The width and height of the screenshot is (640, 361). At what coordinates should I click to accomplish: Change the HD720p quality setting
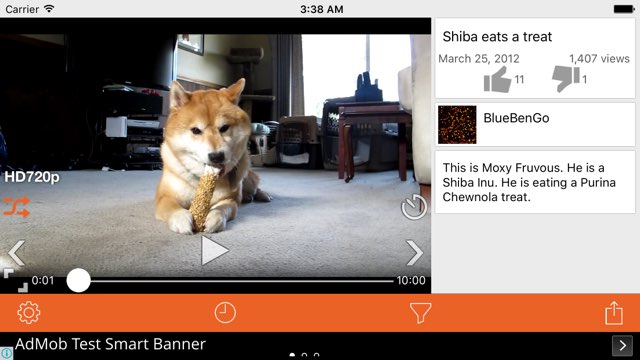32,177
